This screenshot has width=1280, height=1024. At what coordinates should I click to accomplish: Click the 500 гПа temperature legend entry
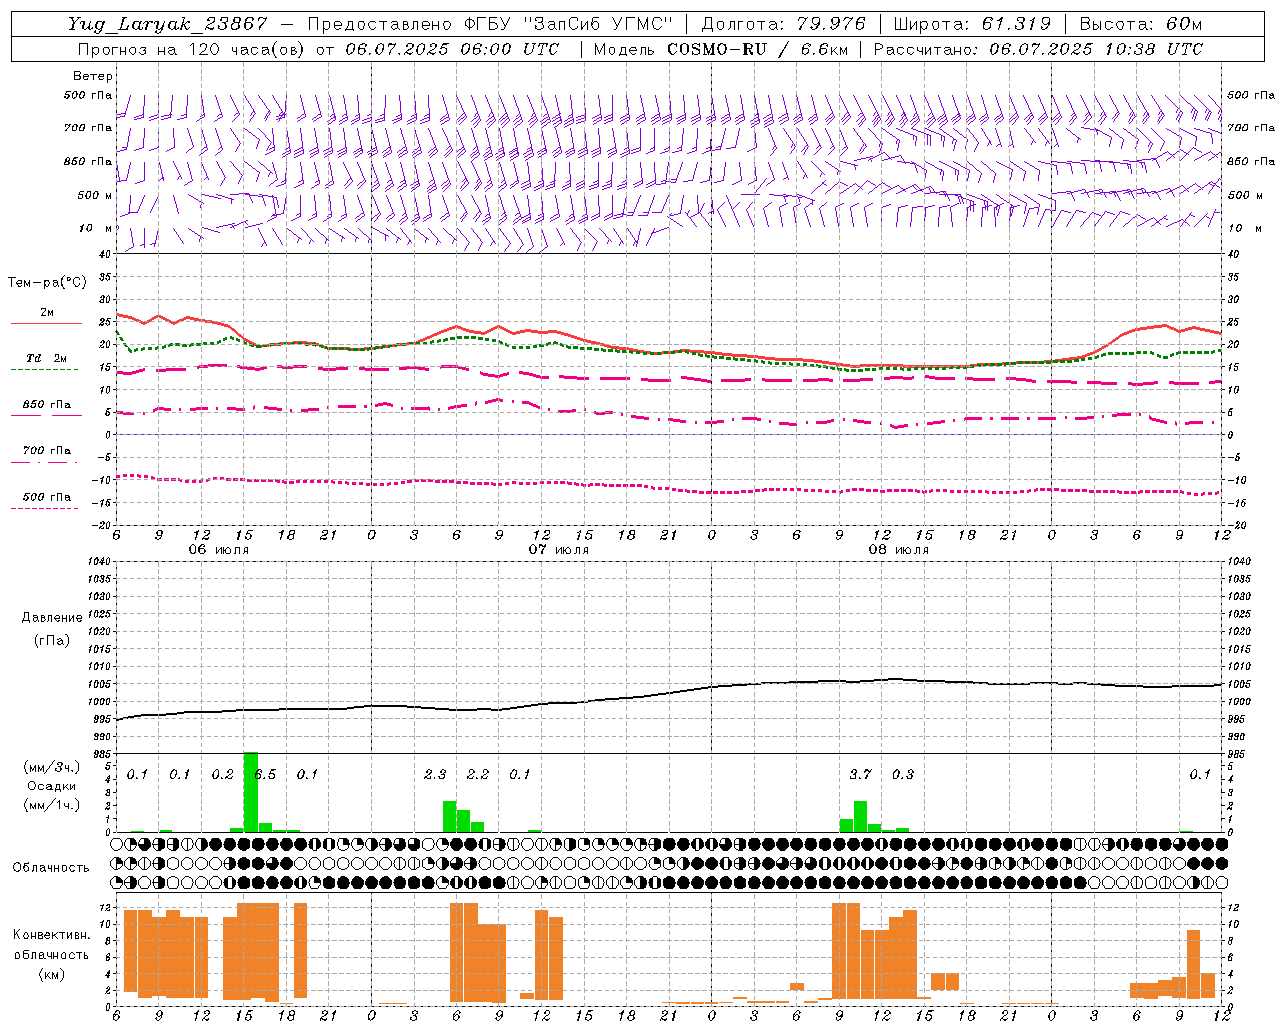46,500
